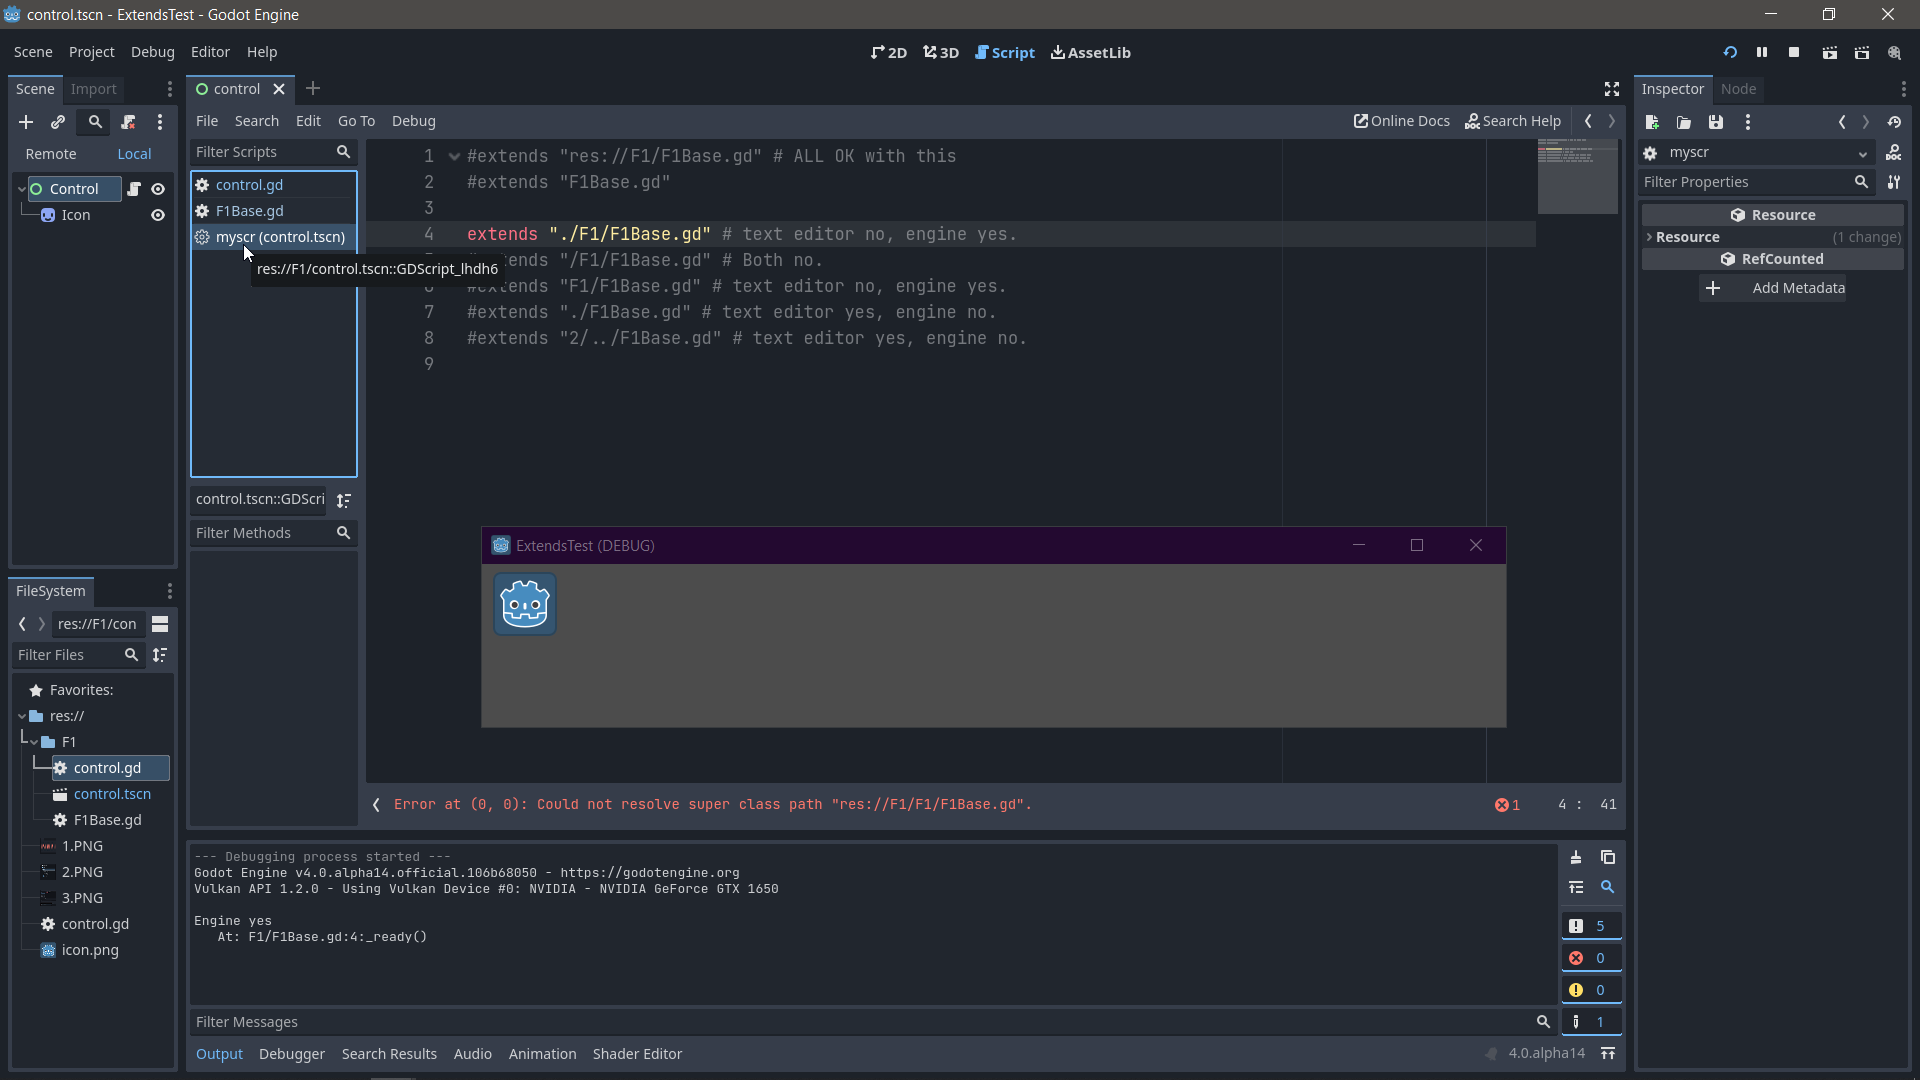Hide the Icon node with its eye toggle
The height and width of the screenshot is (1080, 1920).
coord(158,215)
